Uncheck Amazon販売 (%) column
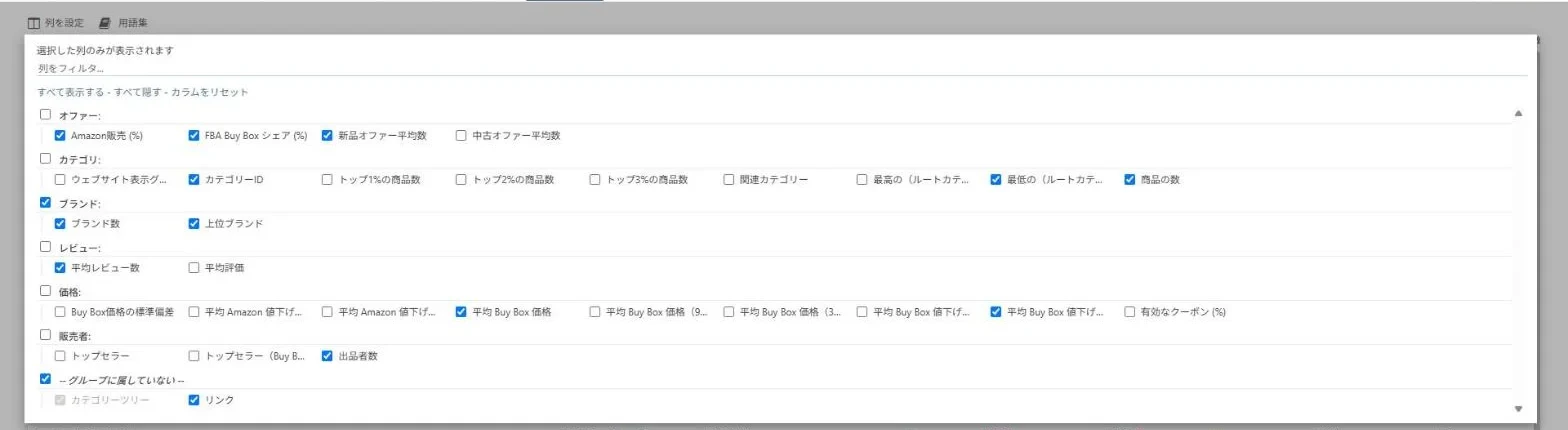Screen dimensions: 1568x430 [x=60, y=135]
